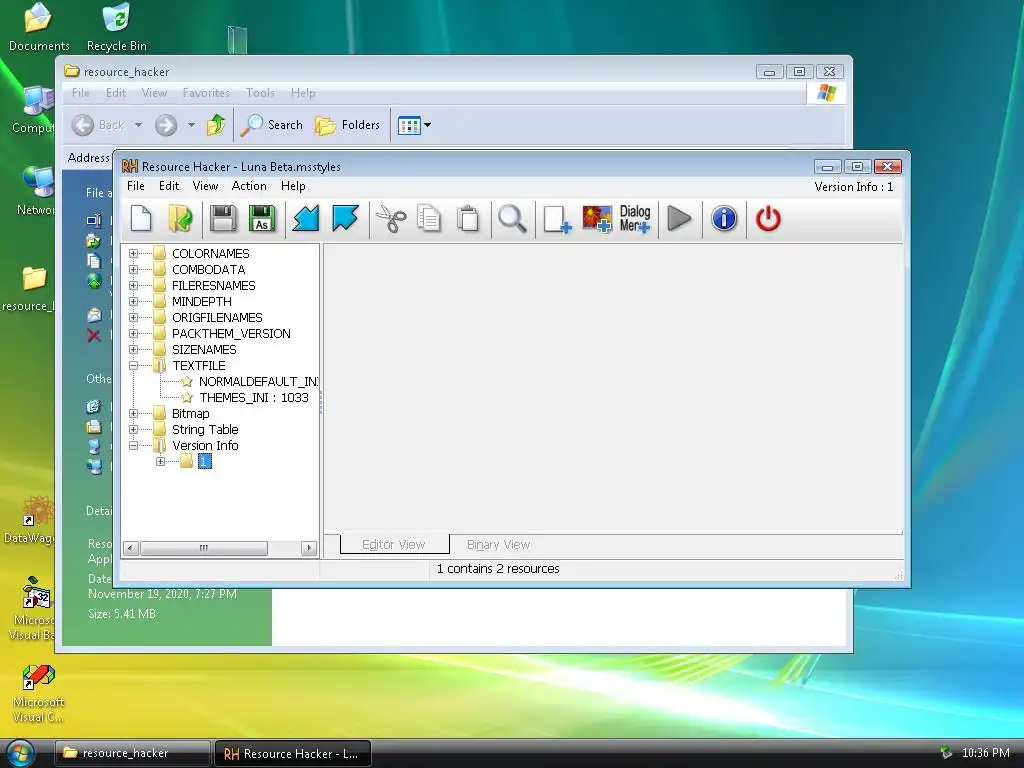This screenshot has width=1024, height=768.
Task: Collapse the TEXTFILE tree node
Action: (133, 365)
